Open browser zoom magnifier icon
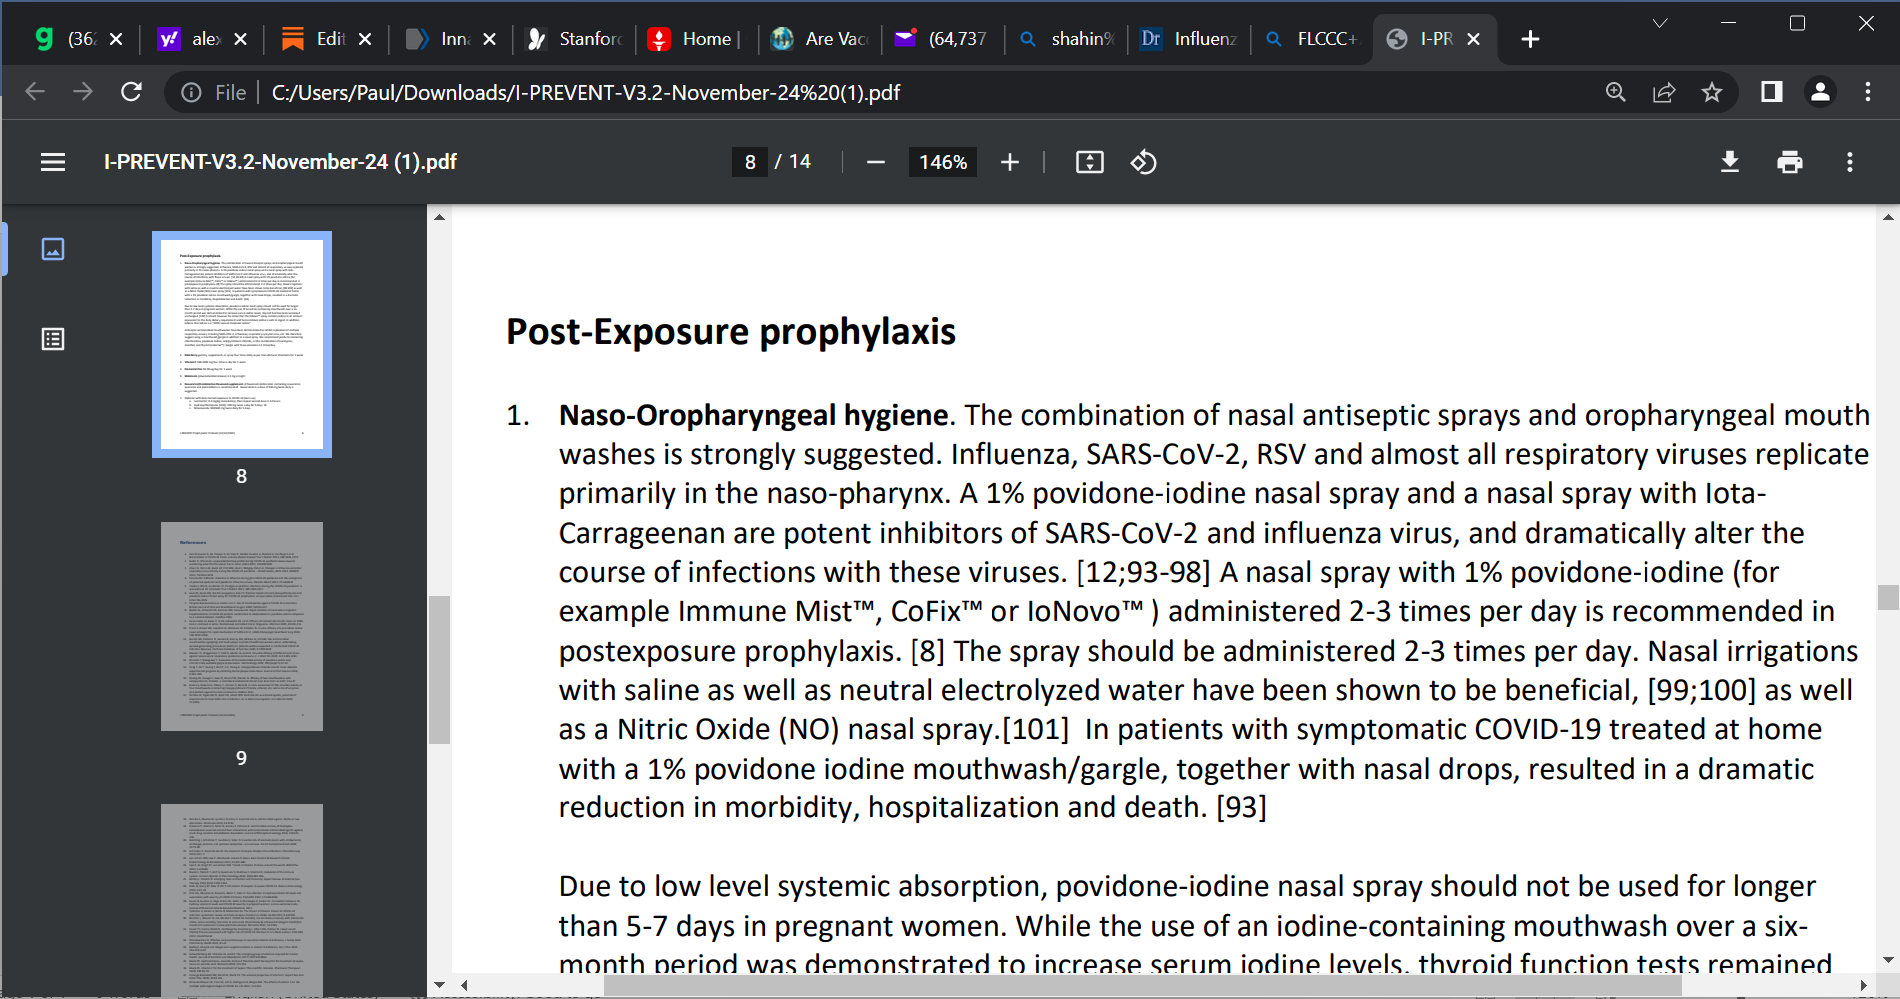Image resolution: width=1900 pixels, height=999 pixels. (x=1616, y=92)
